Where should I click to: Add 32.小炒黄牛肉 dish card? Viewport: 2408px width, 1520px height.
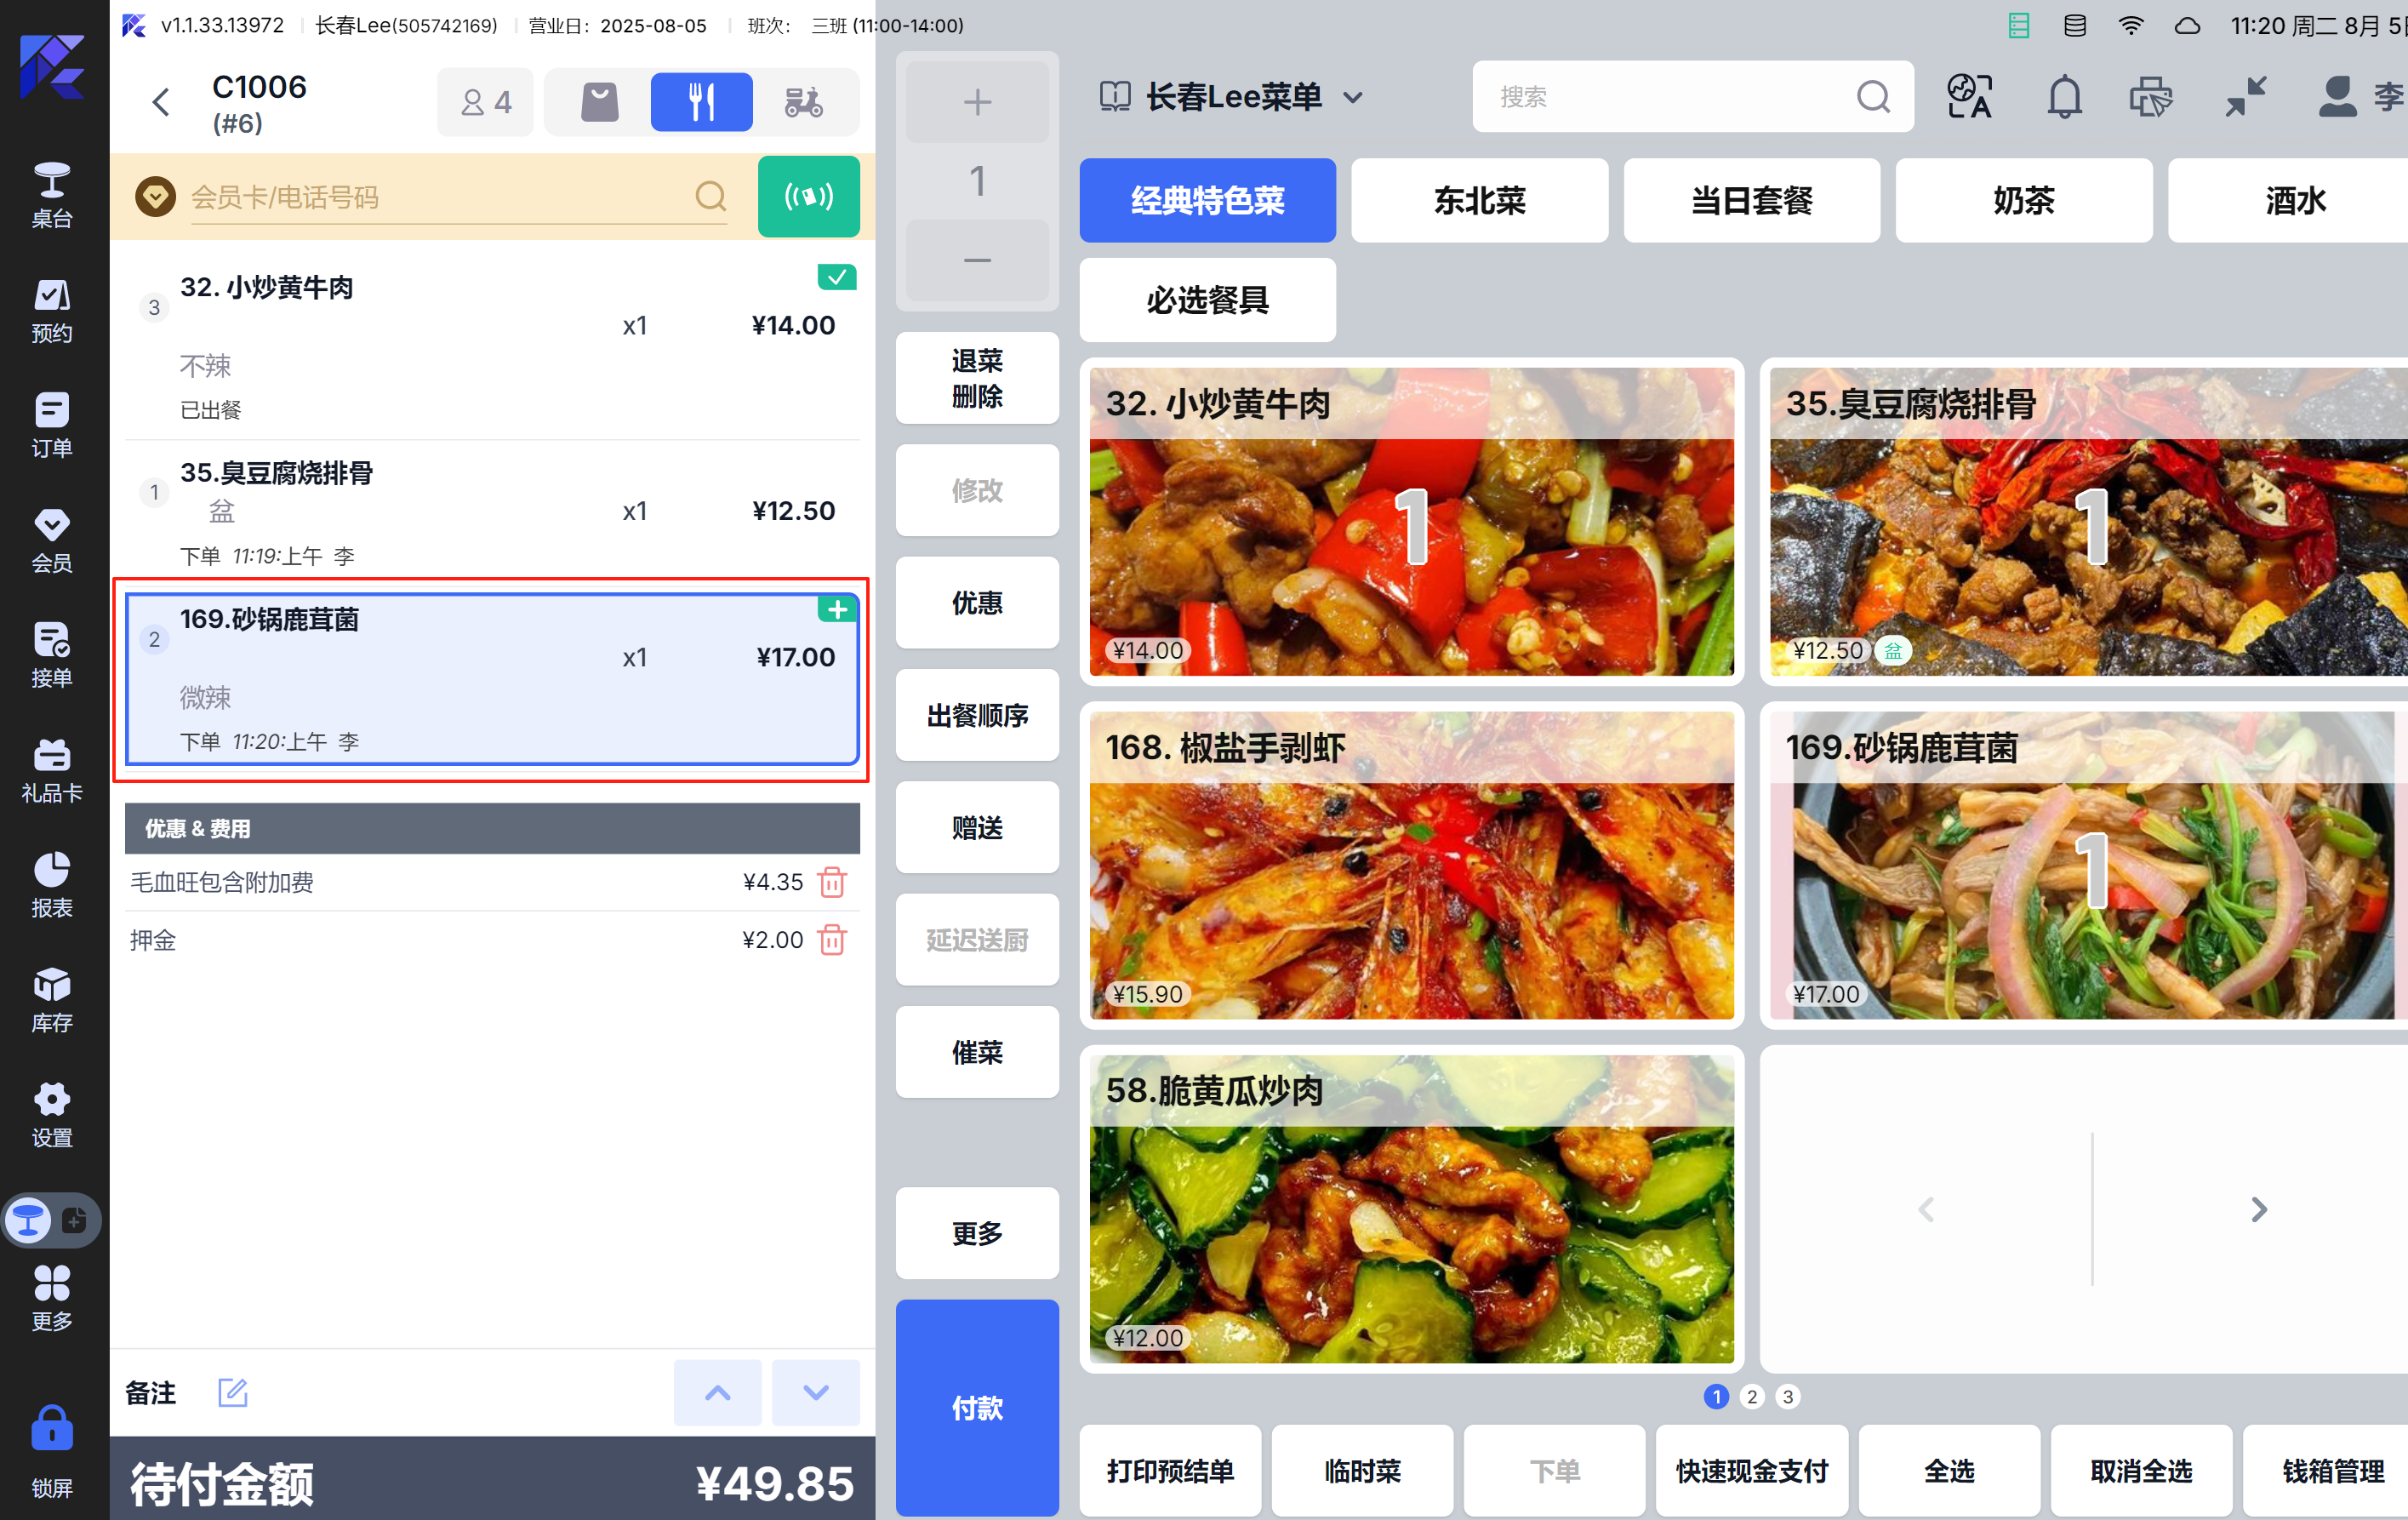coord(1411,521)
